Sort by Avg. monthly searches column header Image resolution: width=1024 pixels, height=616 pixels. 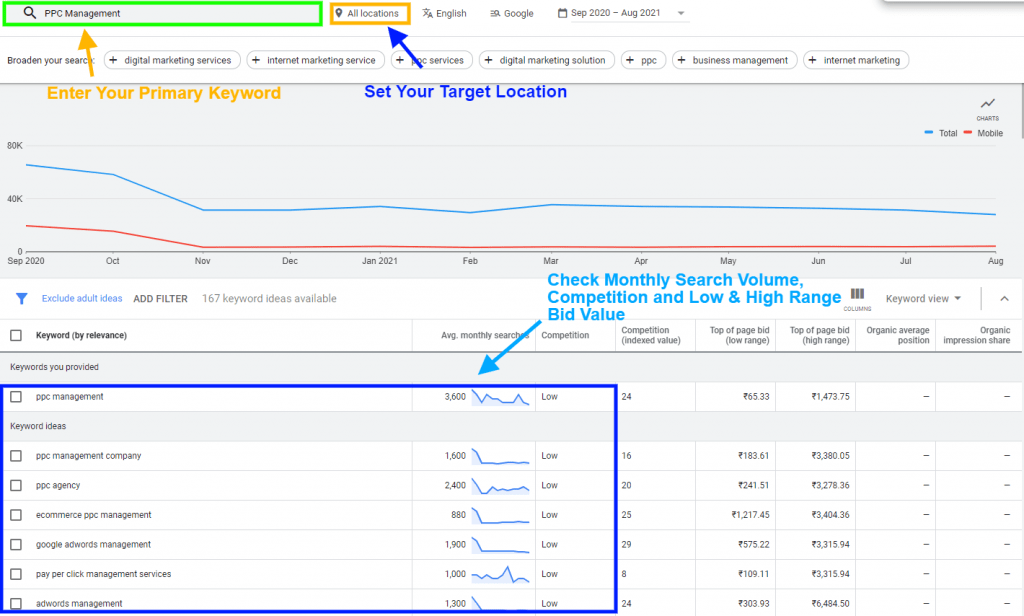[x=484, y=336]
